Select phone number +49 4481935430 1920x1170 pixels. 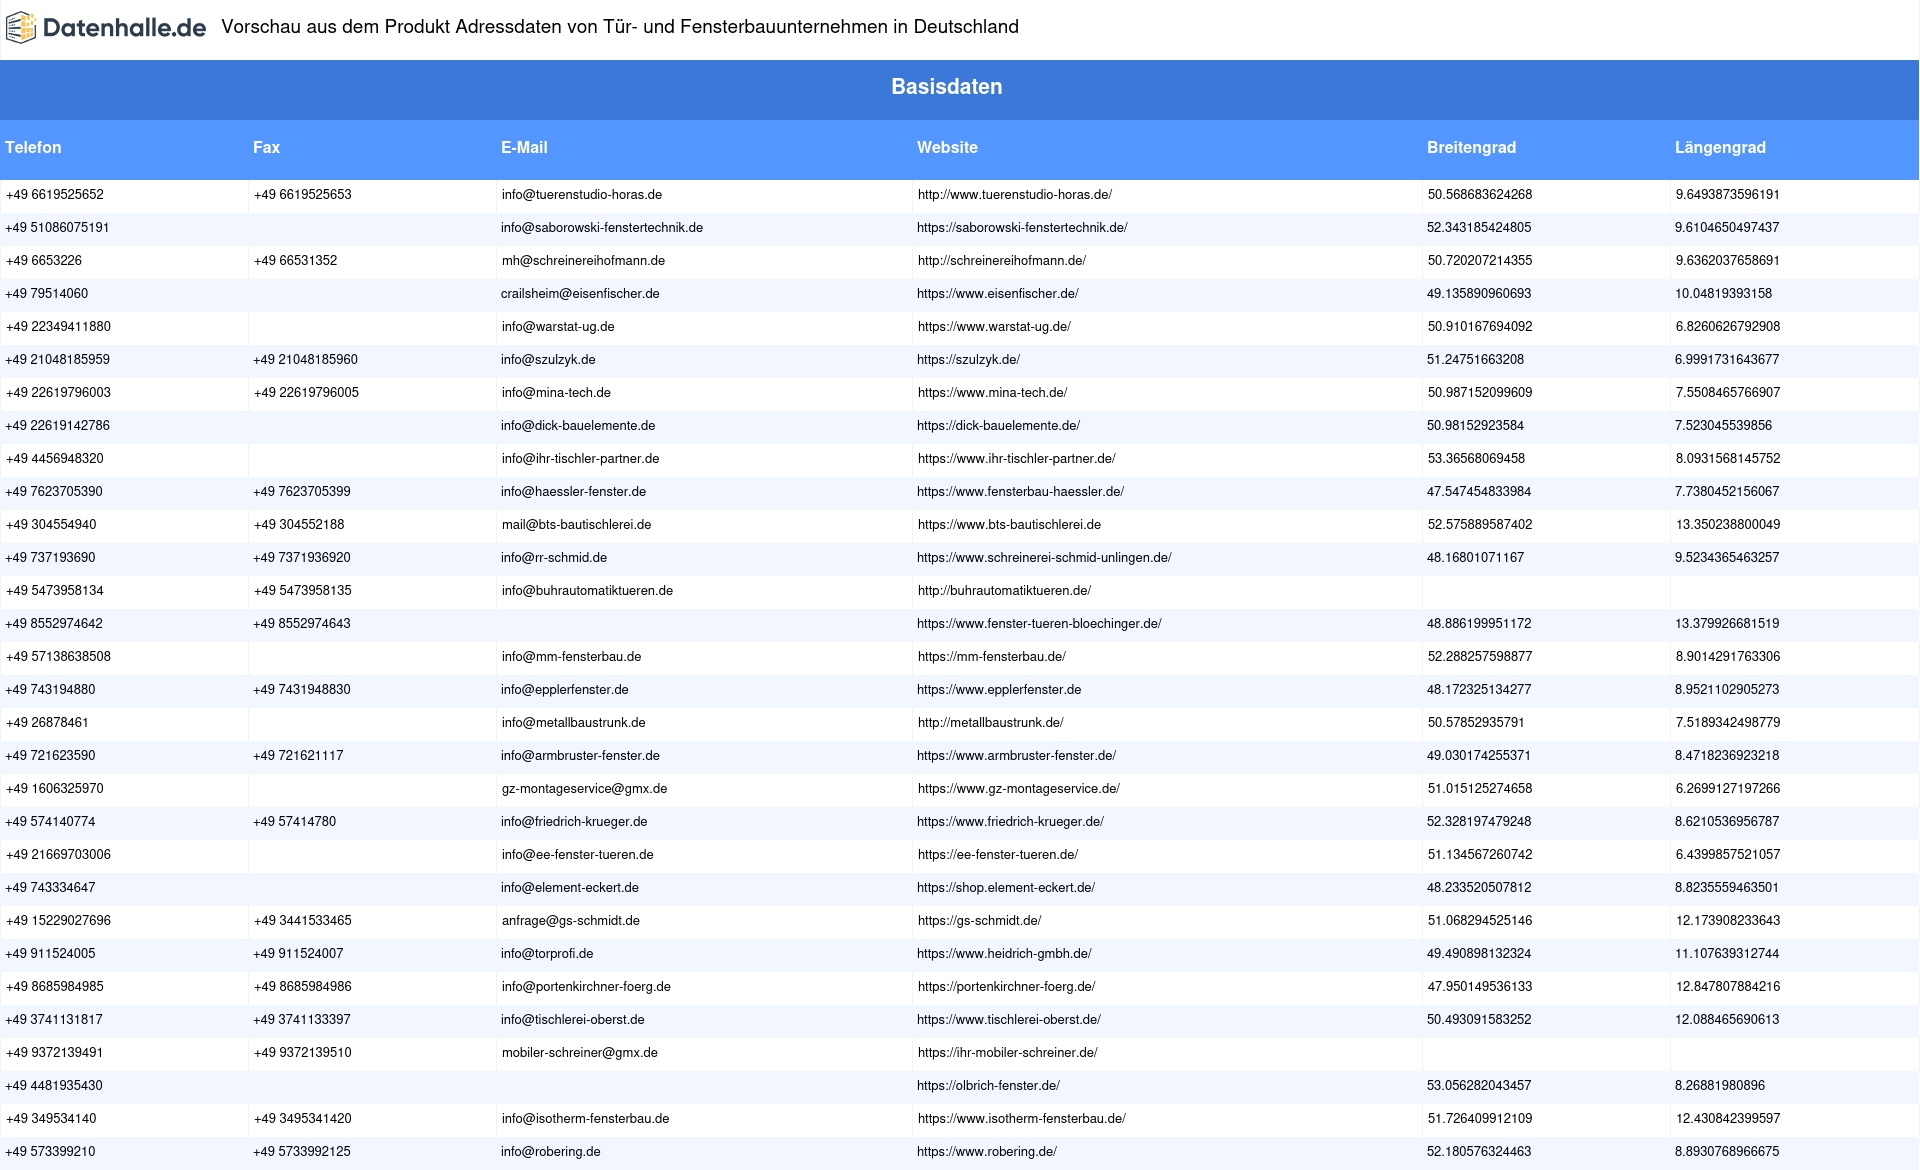pos(54,1086)
